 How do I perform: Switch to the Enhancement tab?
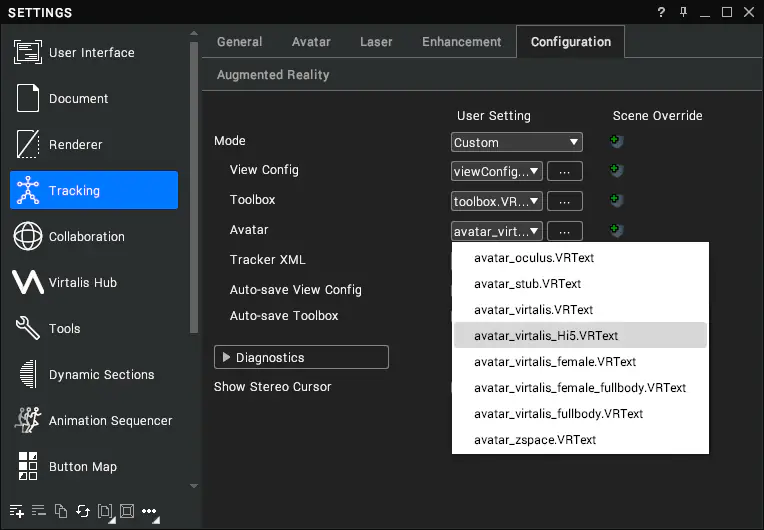461,42
